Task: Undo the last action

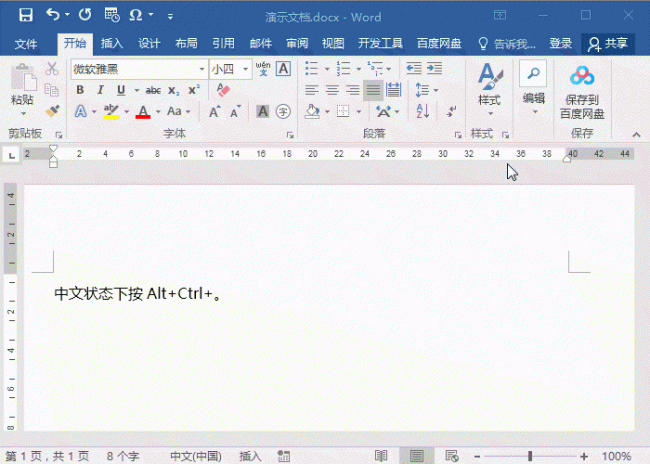Action: pos(53,15)
